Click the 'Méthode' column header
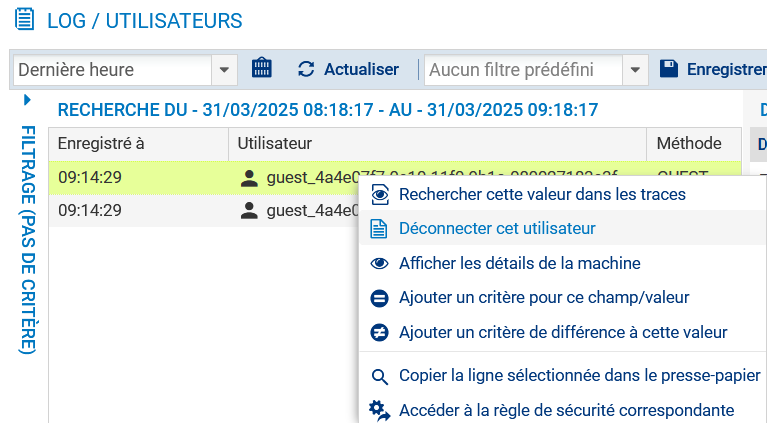This screenshot has width=767, height=423. (x=688, y=144)
